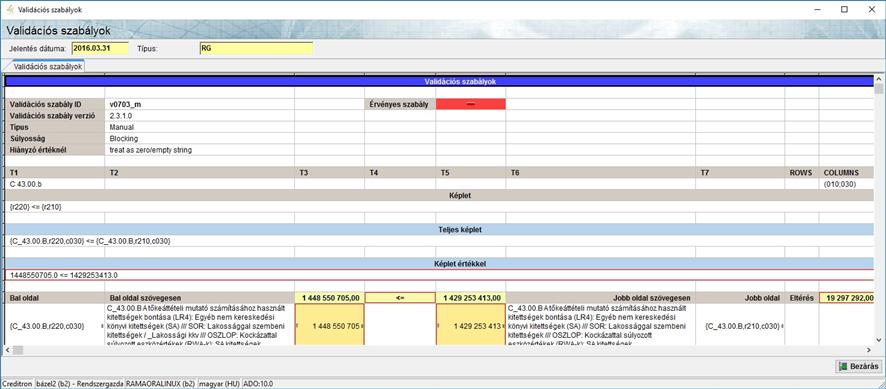Image resolution: width=886 pixels, height=389 pixels.
Task: Select the C 43.00.b table cell
Action: [55, 183]
